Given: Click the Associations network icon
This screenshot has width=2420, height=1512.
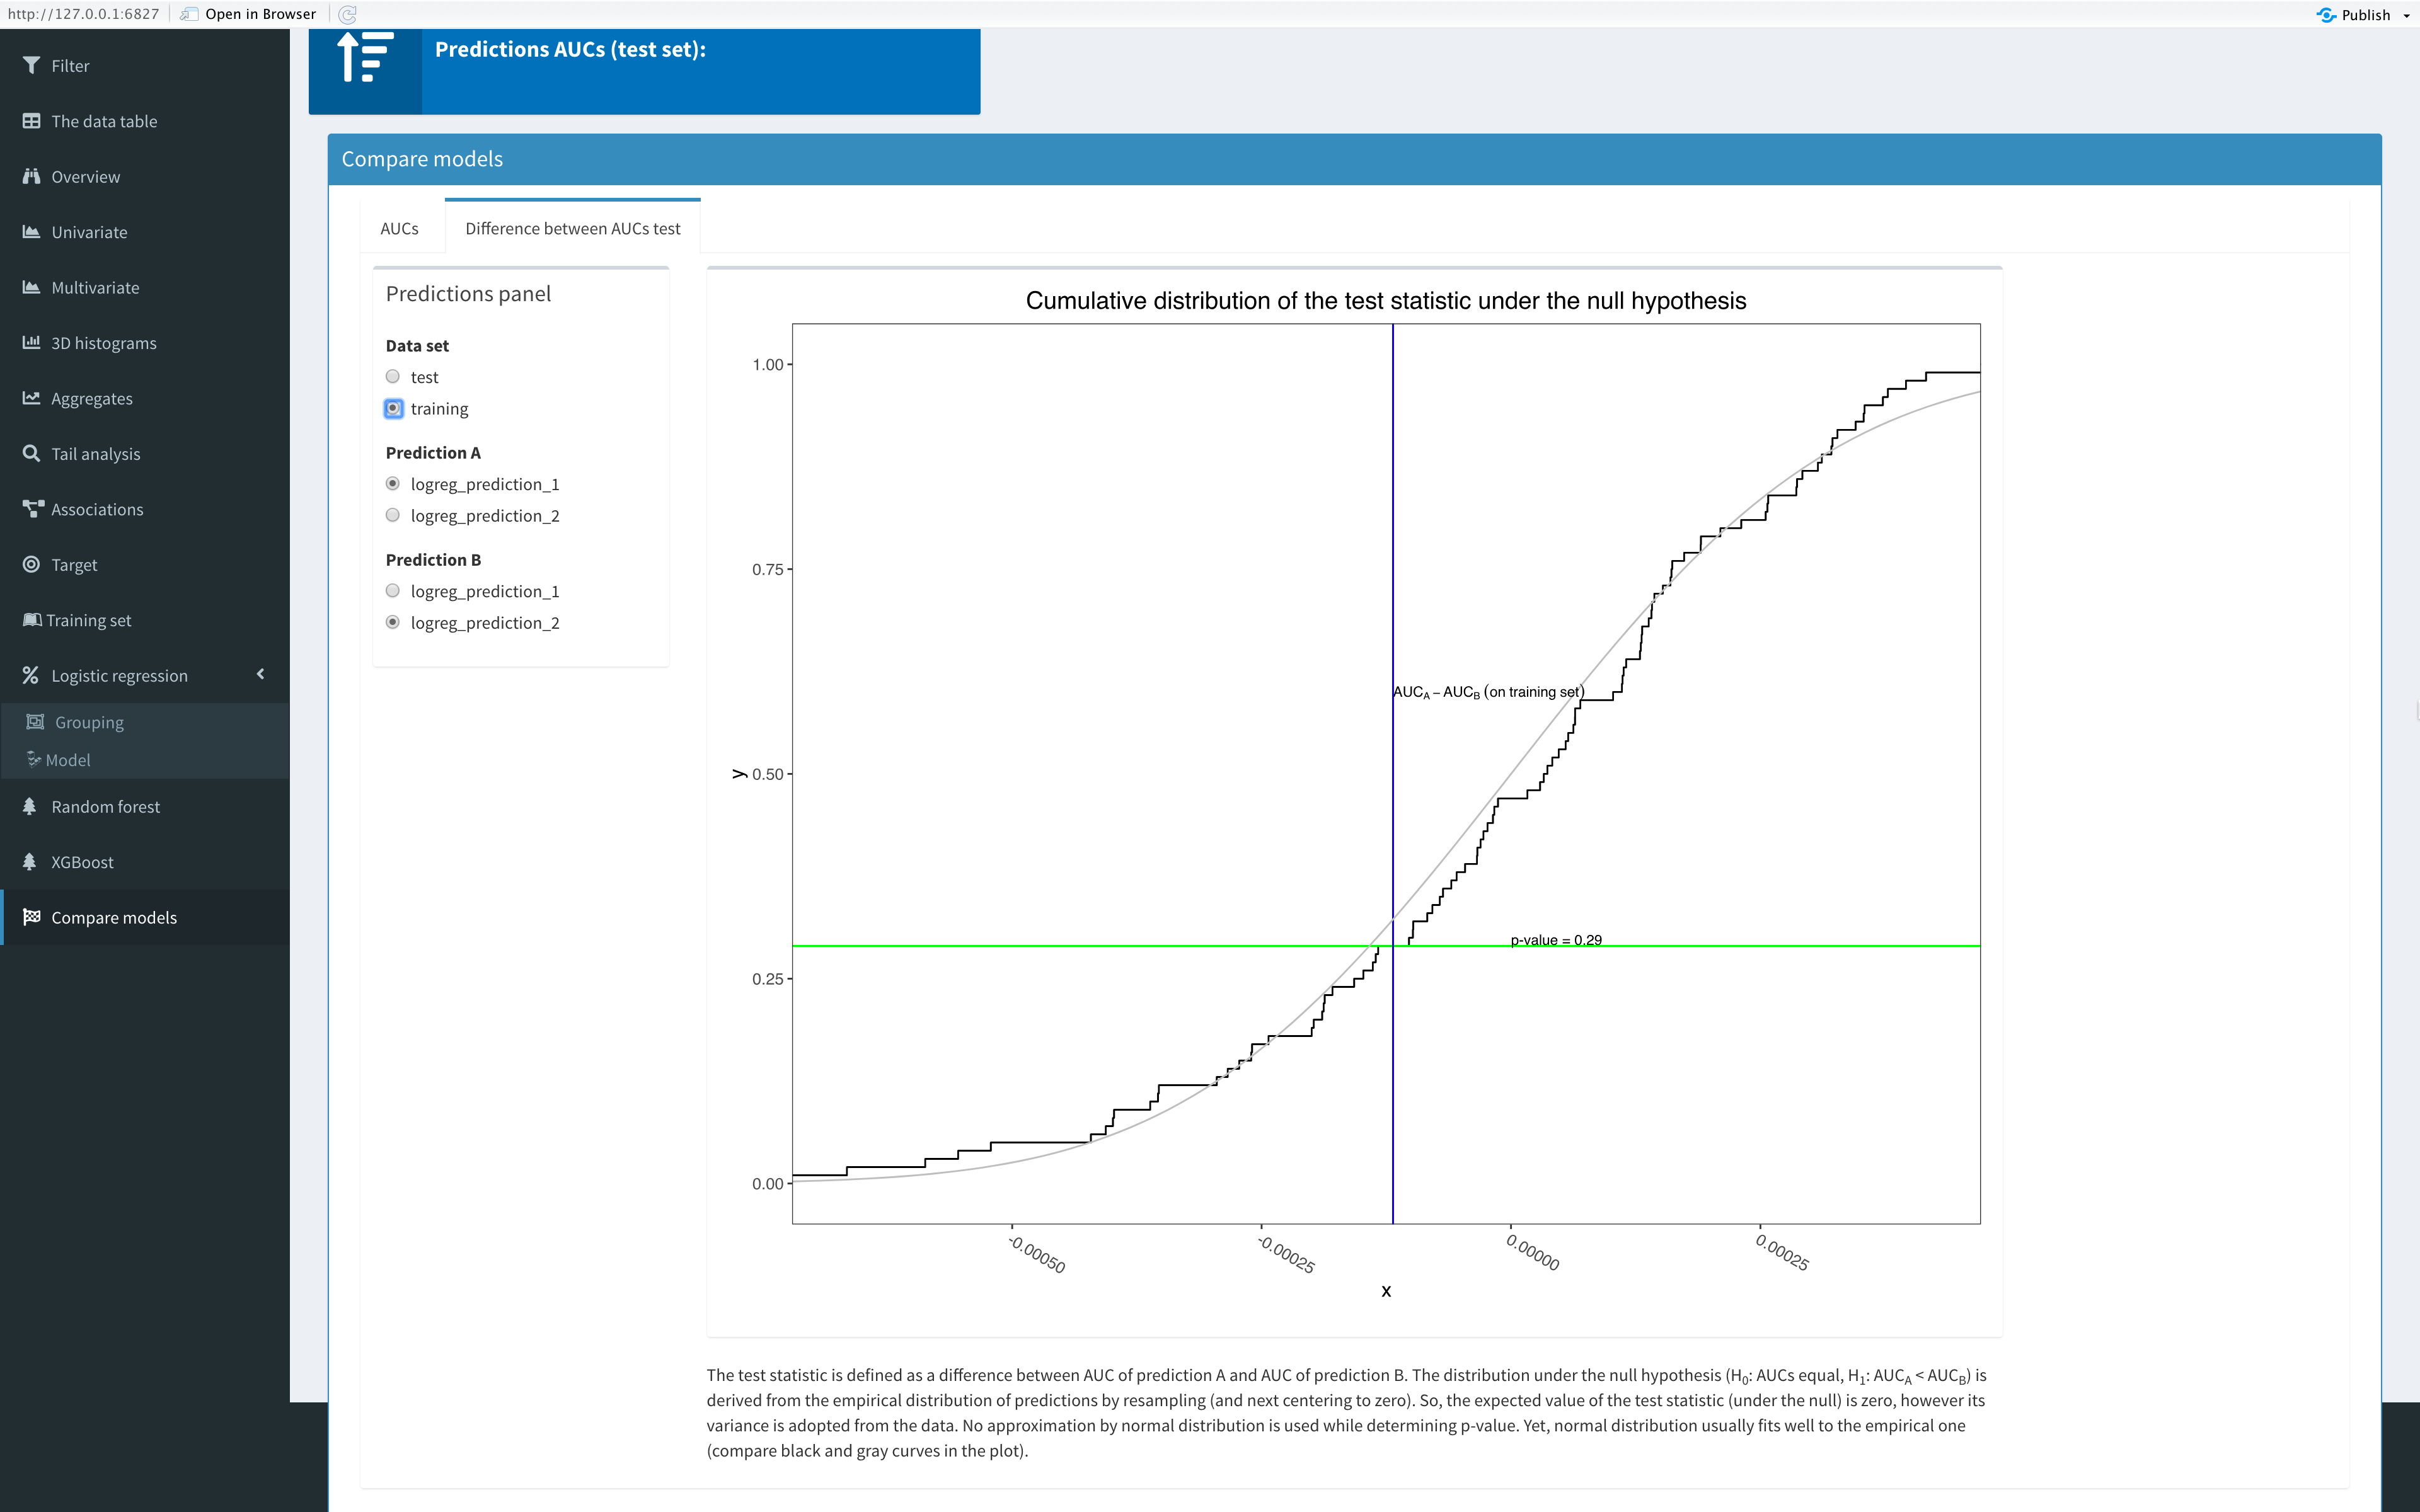Looking at the screenshot, I should (x=33, y=510).
